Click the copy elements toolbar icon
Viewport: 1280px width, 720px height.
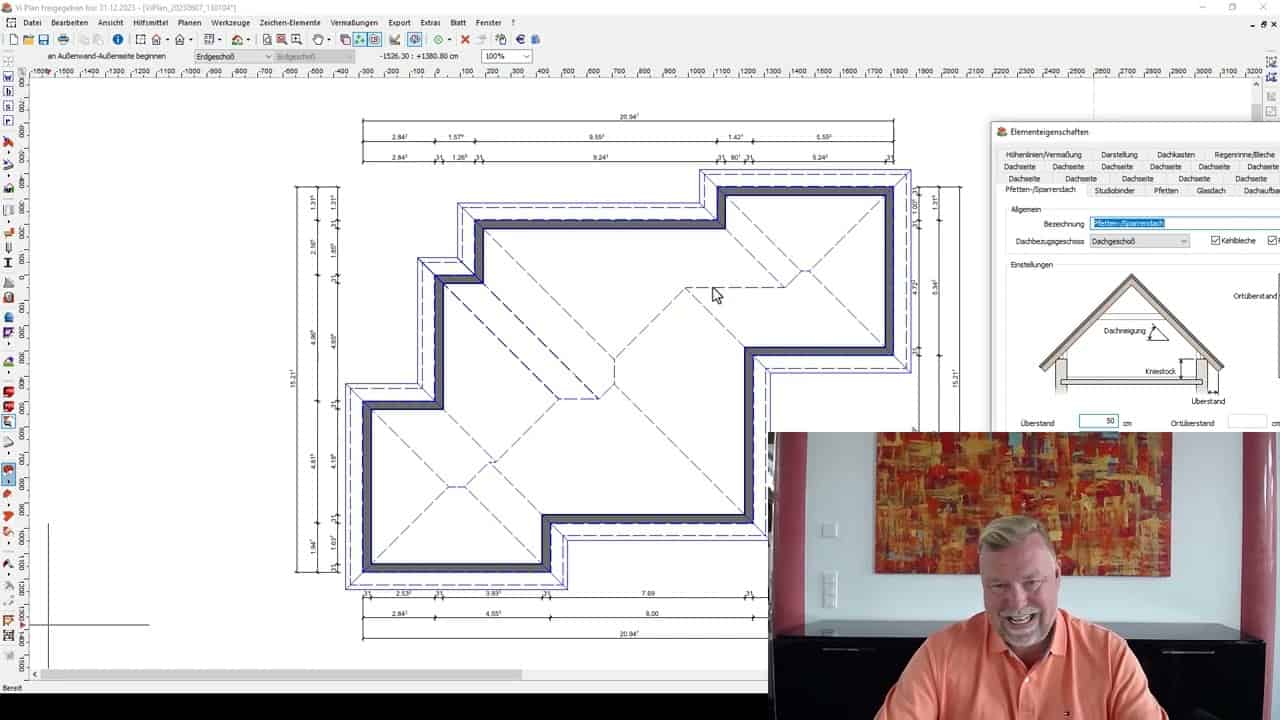[345, 40]
